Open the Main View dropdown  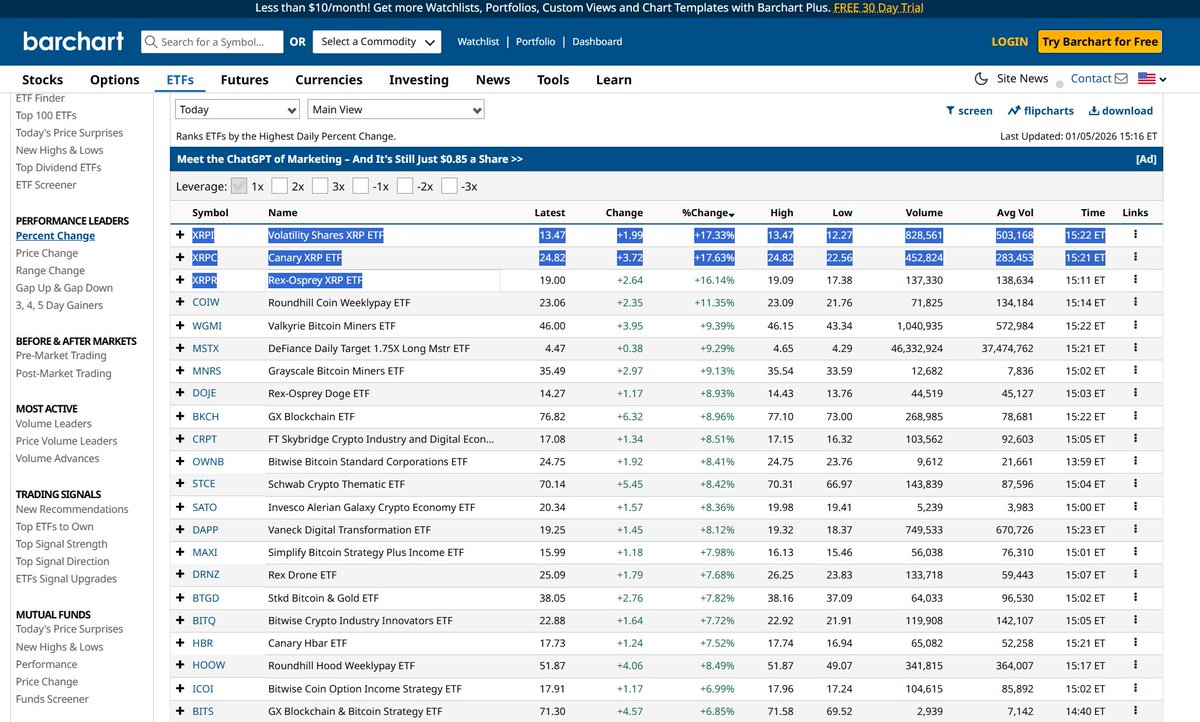point(398,108)
